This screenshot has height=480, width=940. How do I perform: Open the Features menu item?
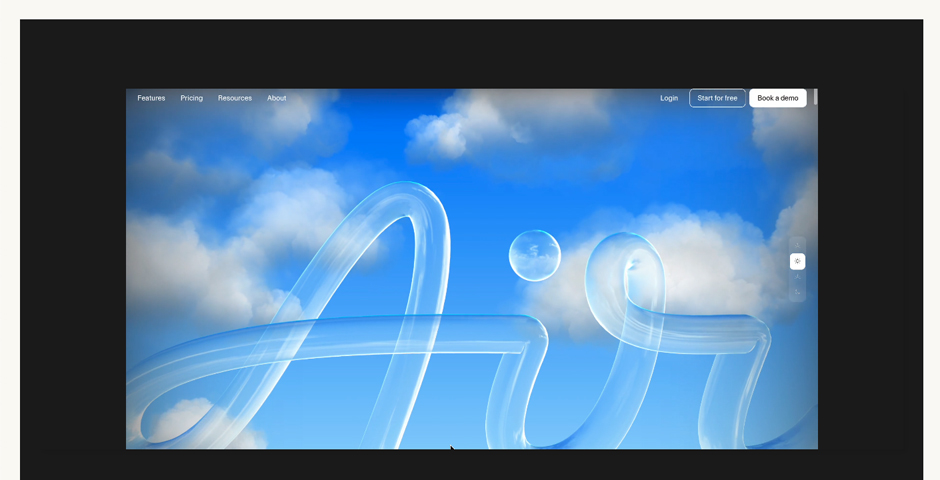(x=151, y=98)
